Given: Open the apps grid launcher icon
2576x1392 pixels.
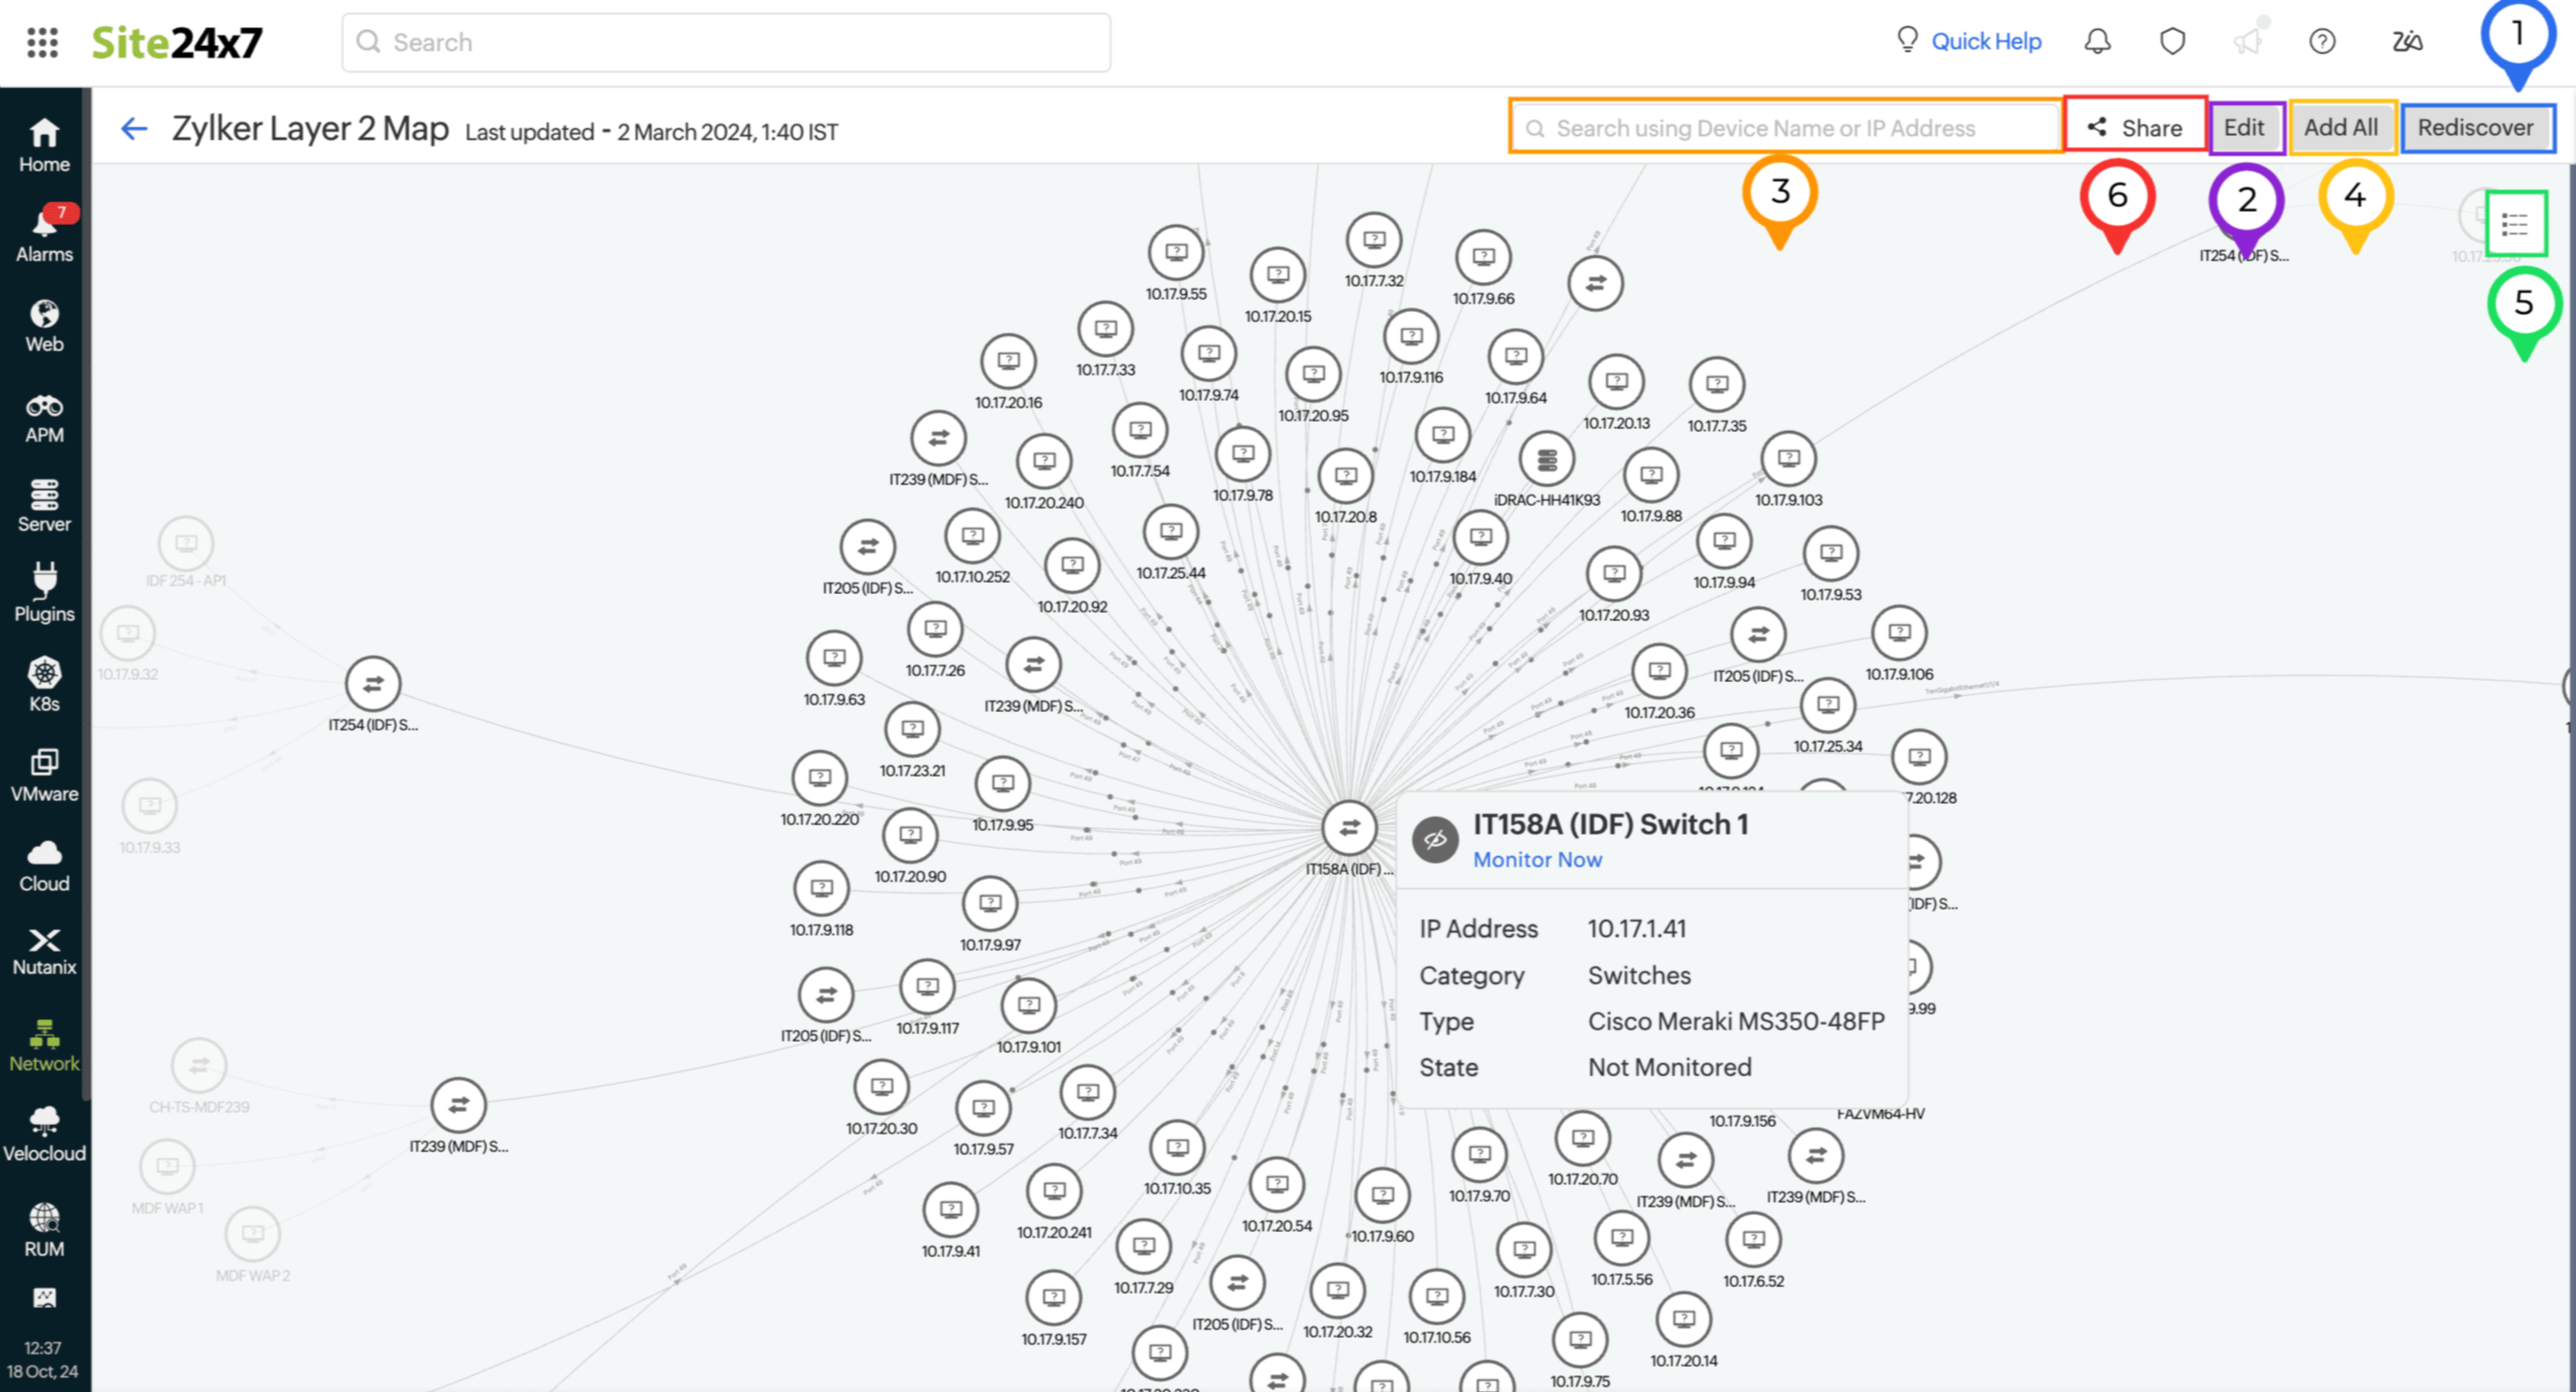Looking at the screenshot, I should coord(42,42).
